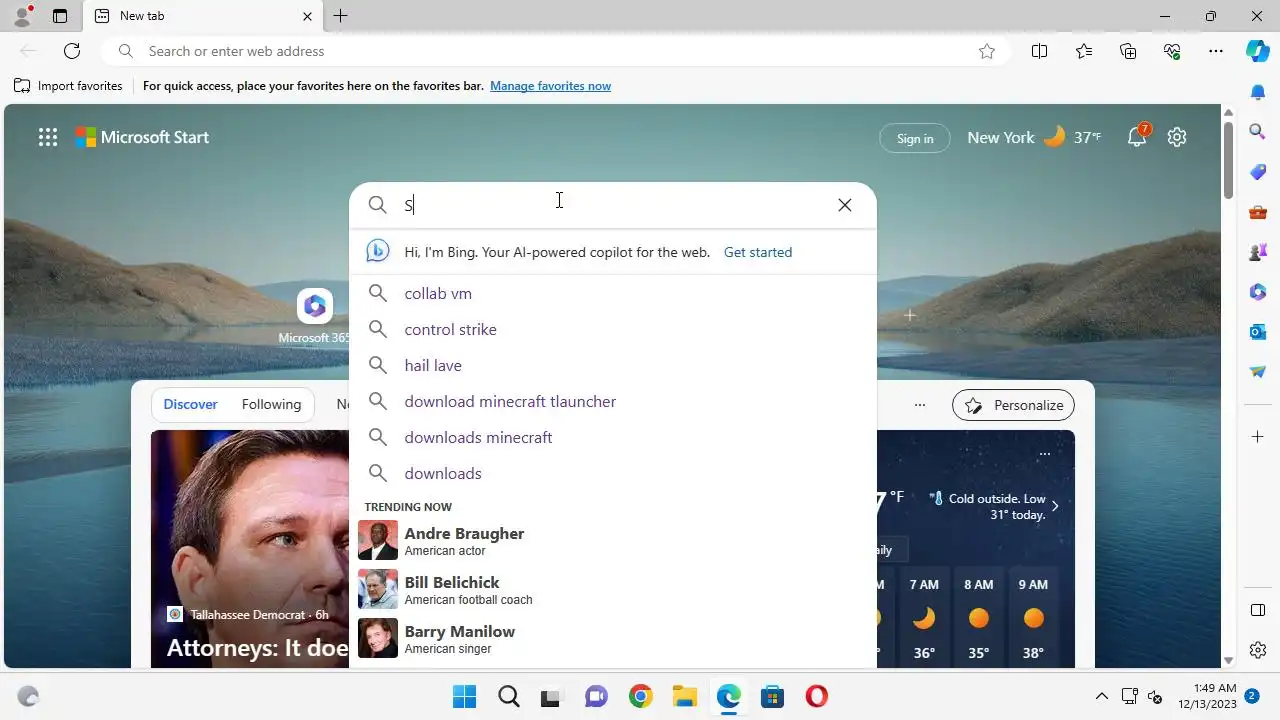Open sidebar Outlook icon

click(x=1258, y=332)
